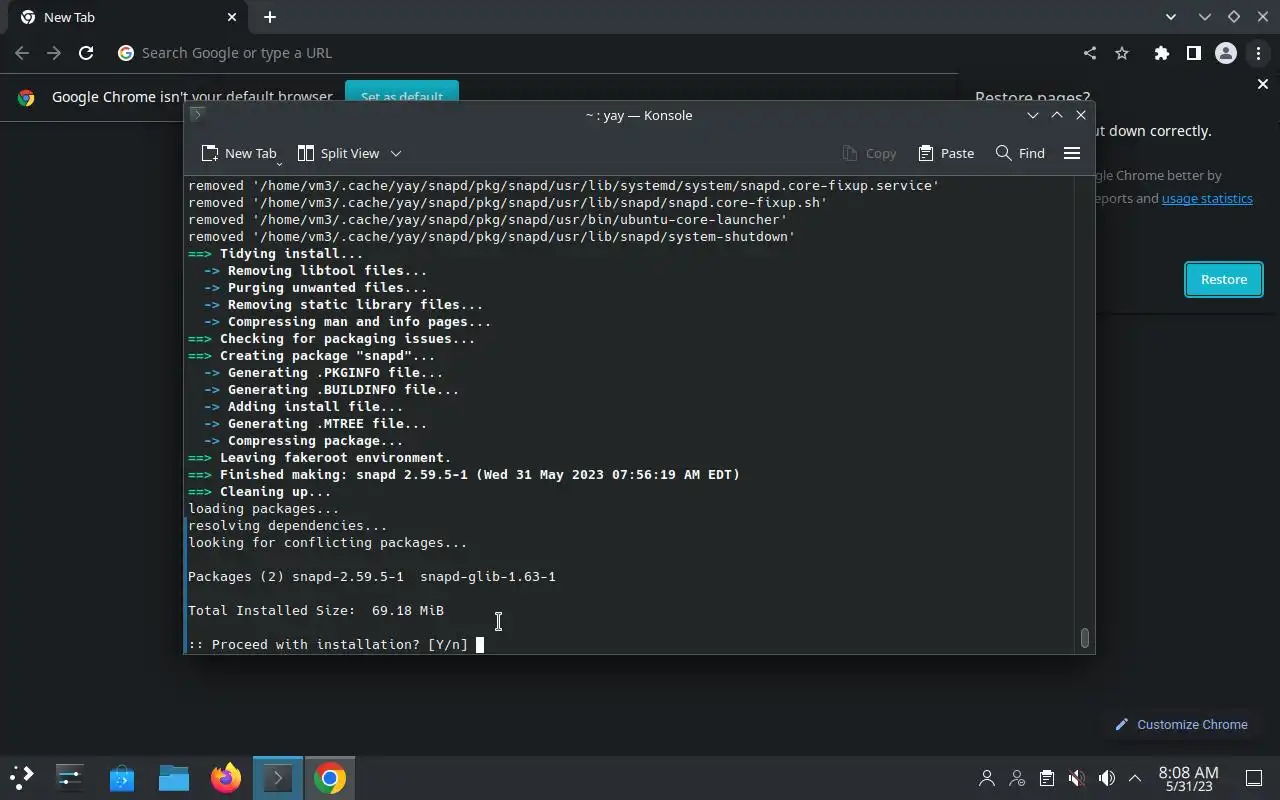This screenshot has height=800, width=1280.
Task: Open Find in Konsole toolbar
Action: coord(1020,153)
